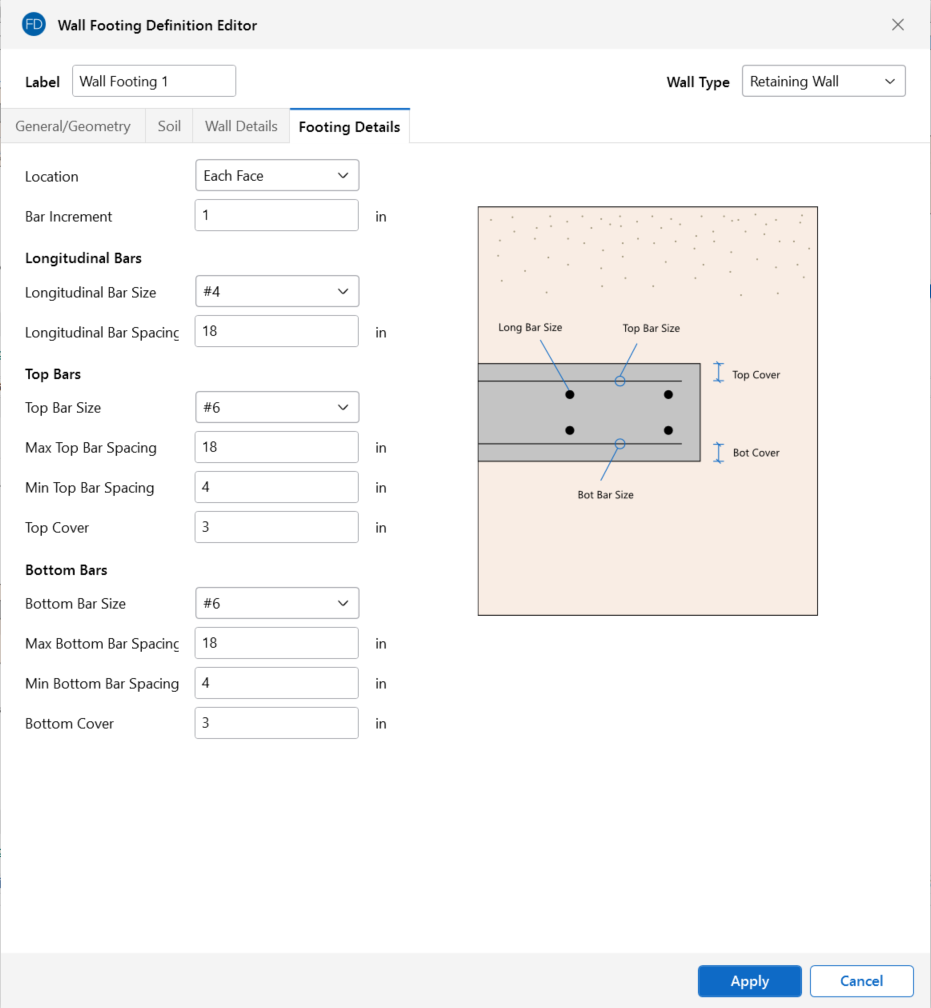Expand the Location dropdown
Viewport: 931px width, 1008px height.
[x=276, y=176]
